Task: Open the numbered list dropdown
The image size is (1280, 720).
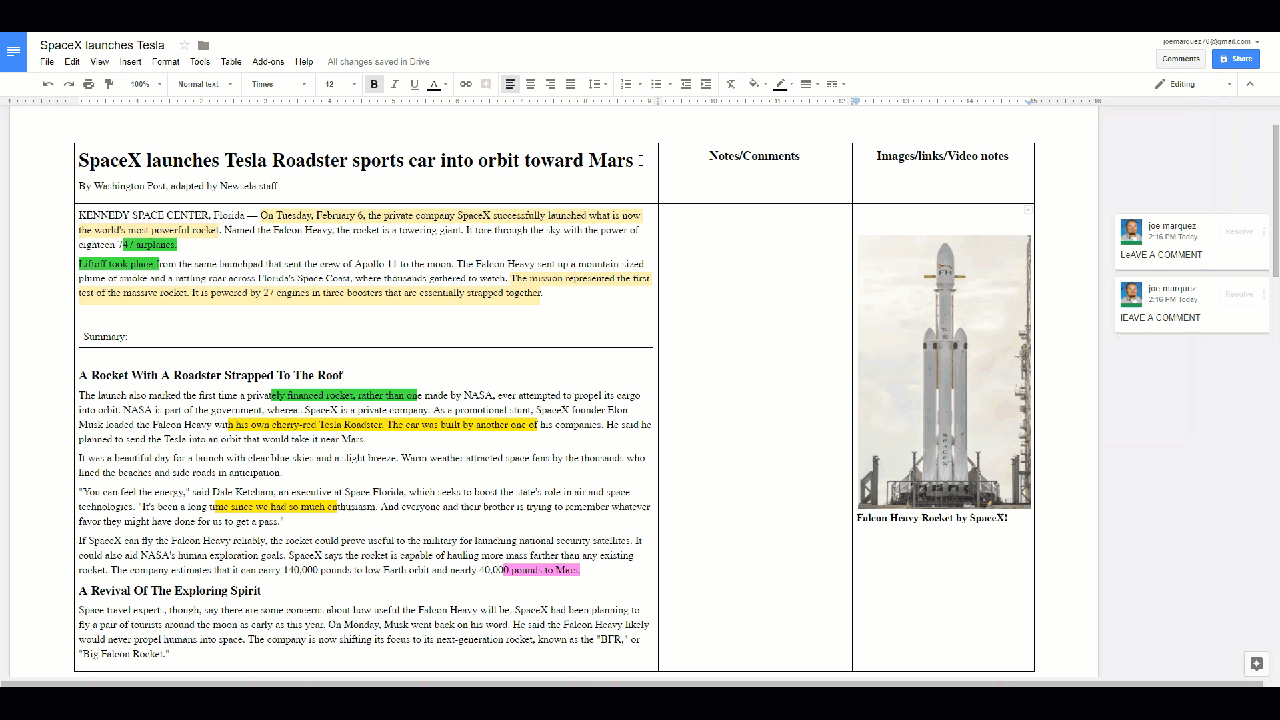Action: (x=629, y=84)
